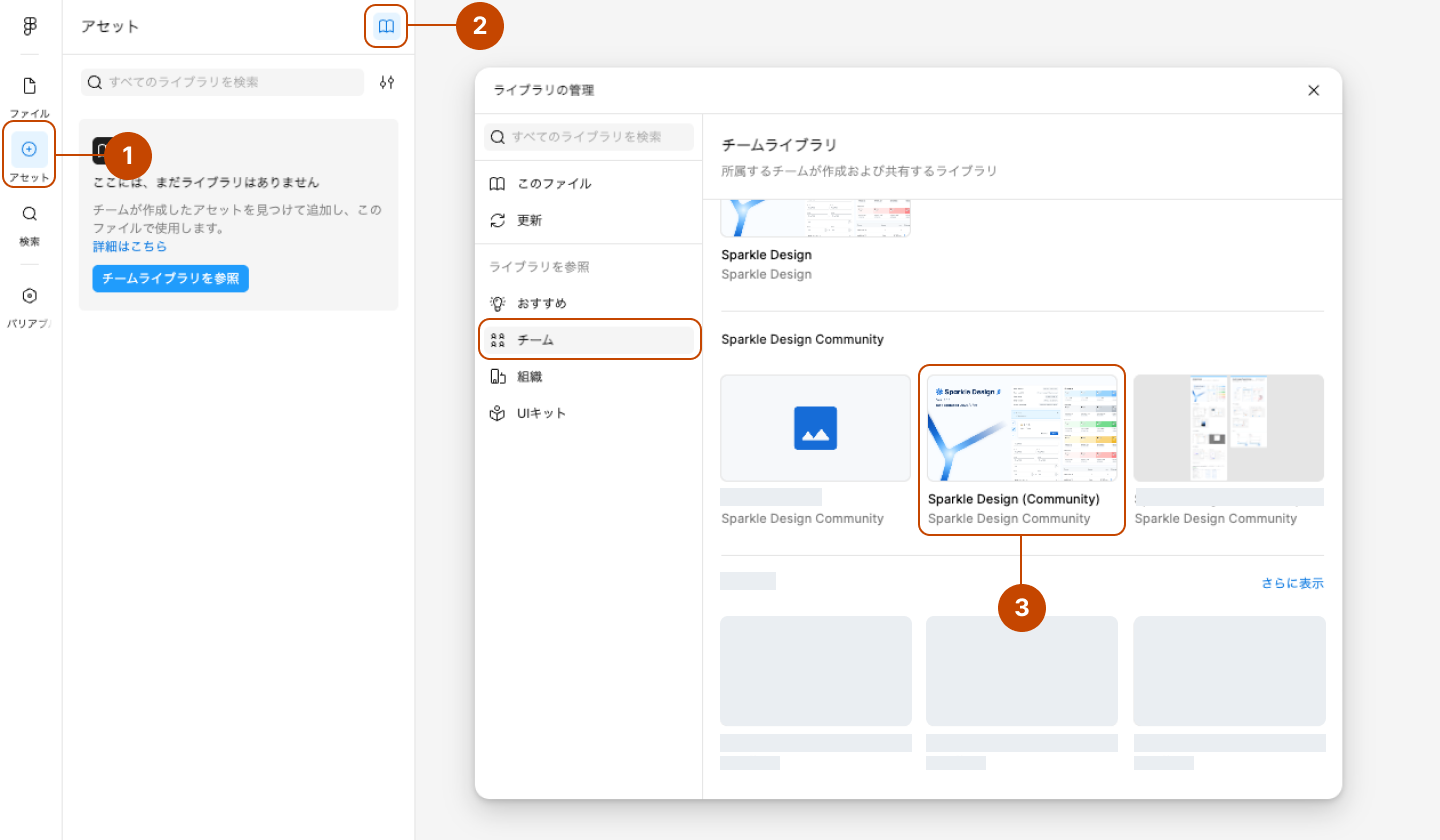
Task: Click the magnifier icon in dialog search
Action: pos(498,137)
